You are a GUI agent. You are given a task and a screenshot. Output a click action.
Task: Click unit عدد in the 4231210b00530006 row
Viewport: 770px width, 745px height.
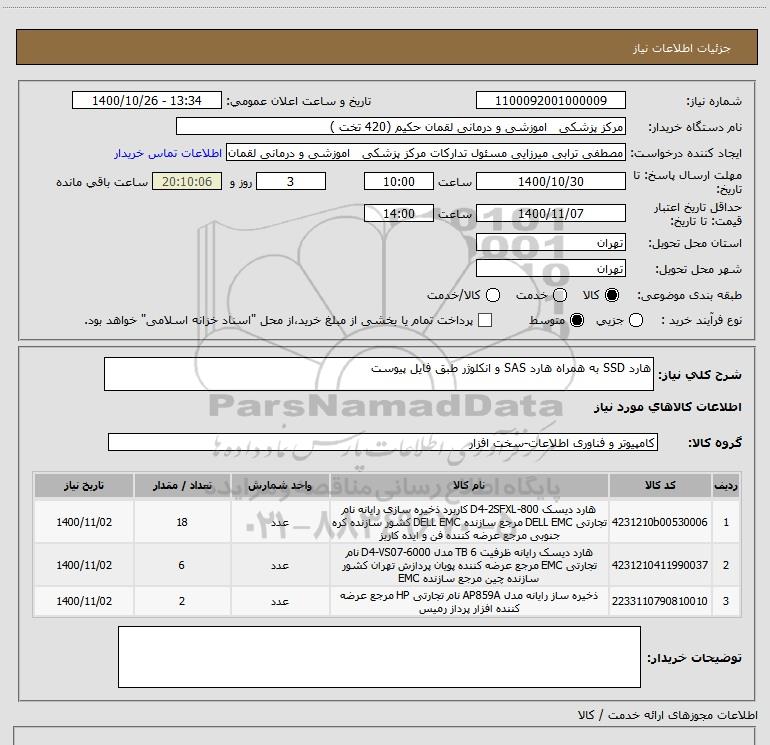[x=280, y=522]
